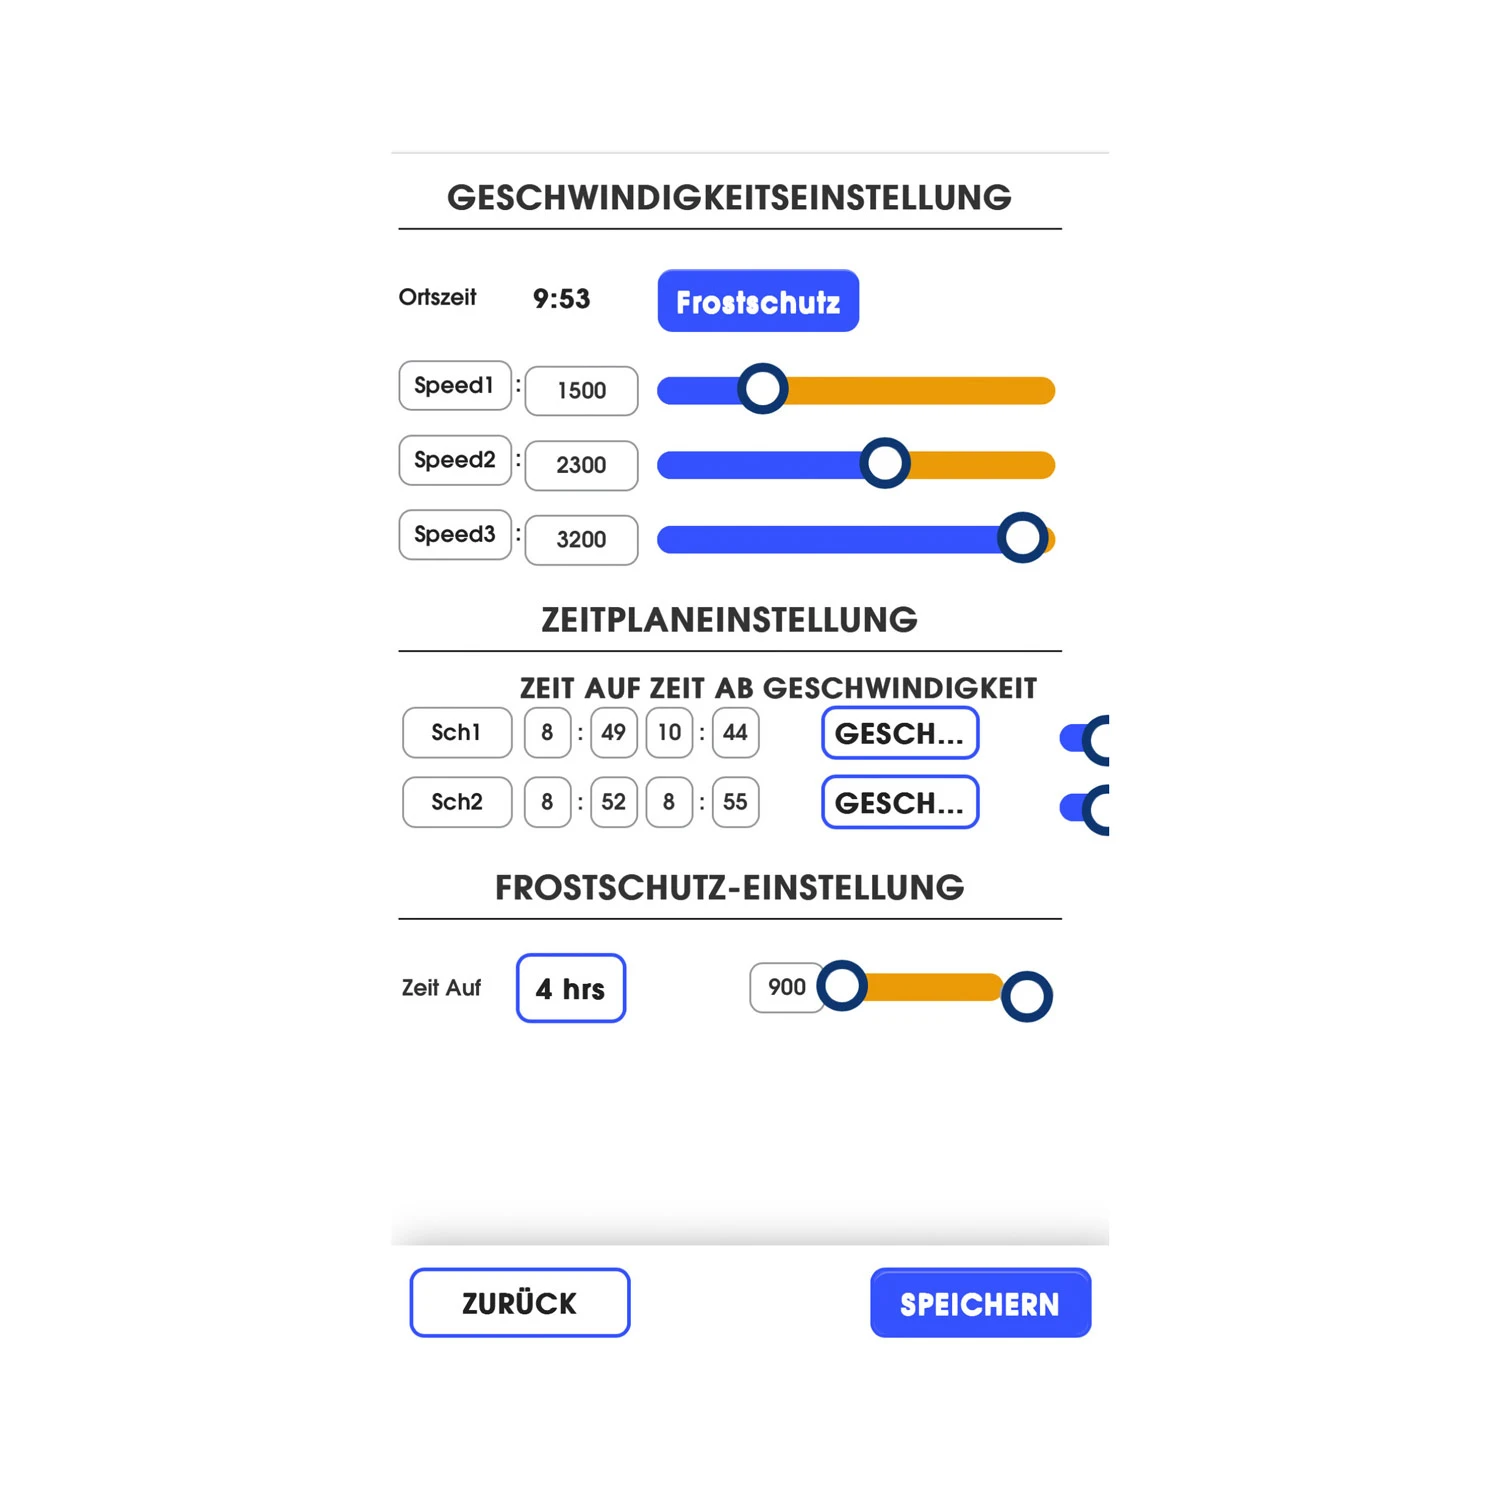Click the Speed1 slider handle
1500x1500 pixels.
[x=763, y=389]
